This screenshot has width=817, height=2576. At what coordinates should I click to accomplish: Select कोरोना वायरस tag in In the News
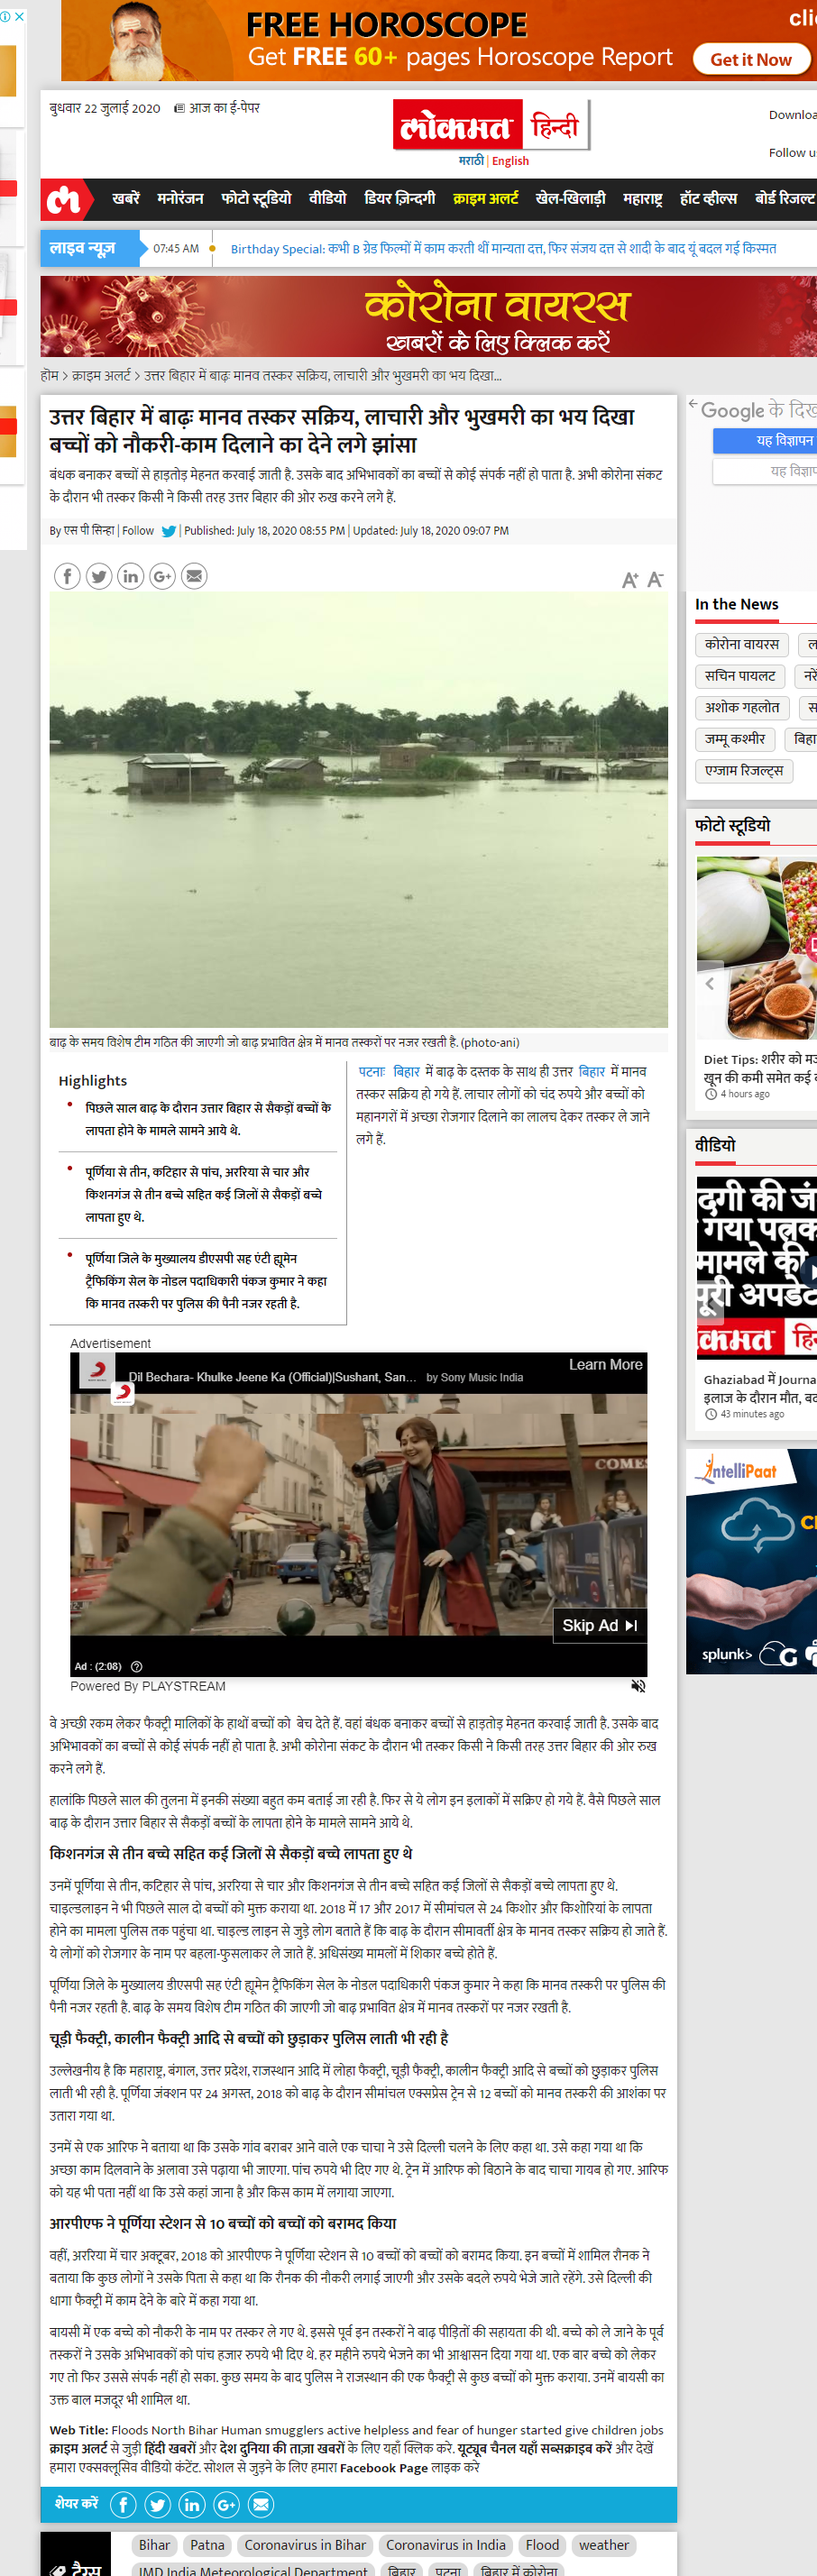click(x=742, y=645)
